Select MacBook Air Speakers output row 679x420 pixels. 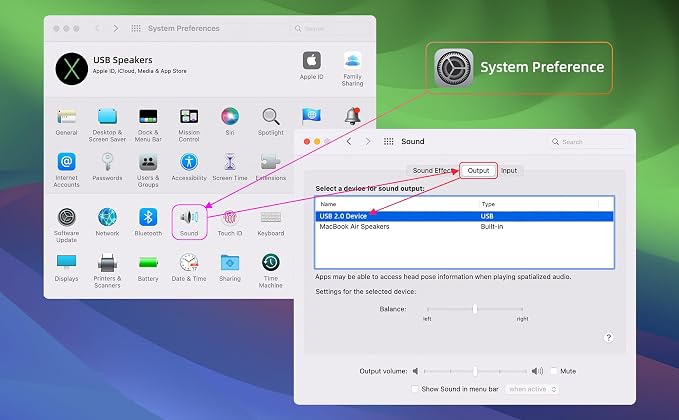(464, 226)
